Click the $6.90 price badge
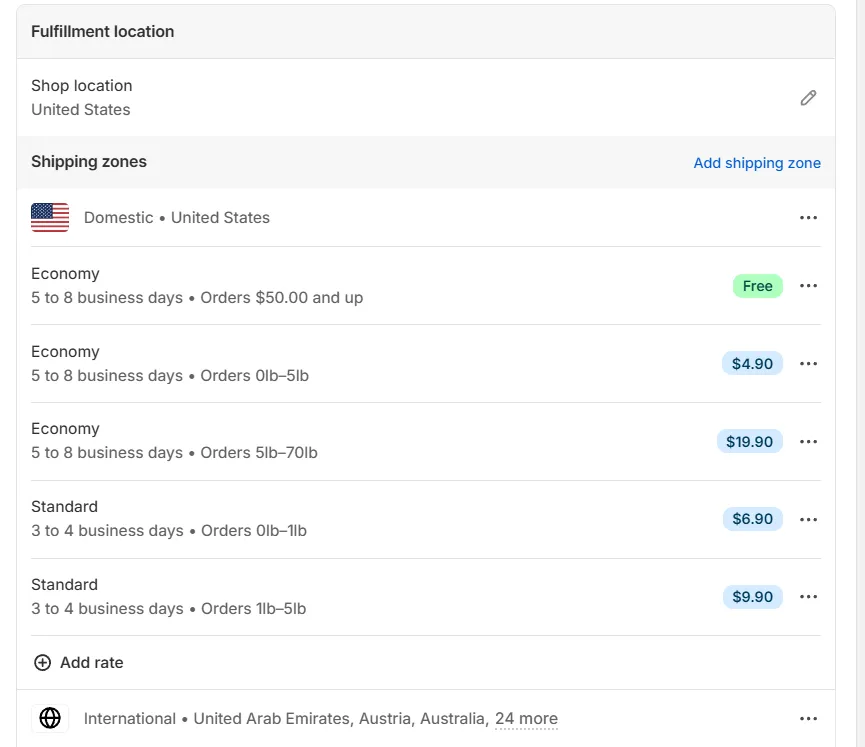 pos(752,519)
